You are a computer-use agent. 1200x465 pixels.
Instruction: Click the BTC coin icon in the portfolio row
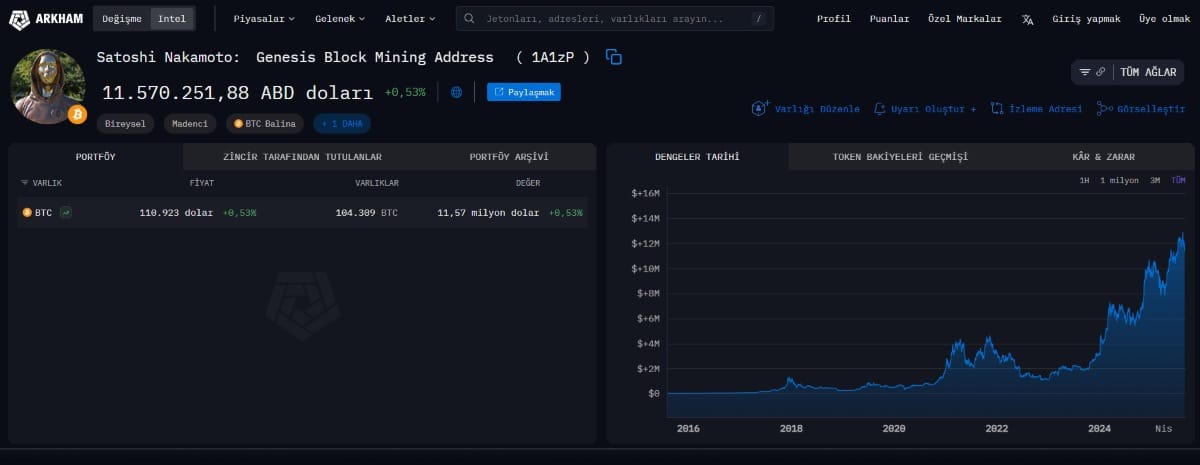27,213
